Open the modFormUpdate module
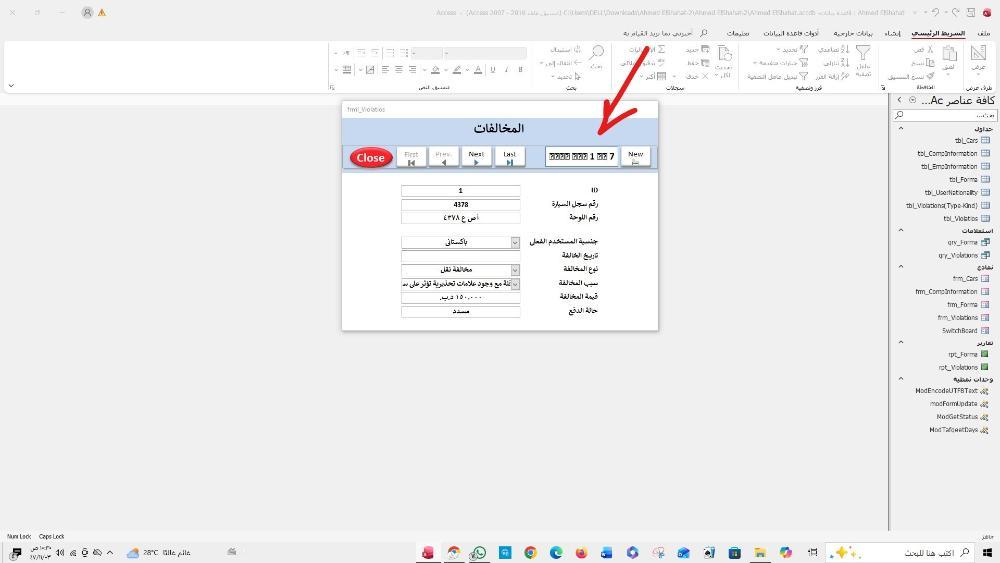 [954, 404]
